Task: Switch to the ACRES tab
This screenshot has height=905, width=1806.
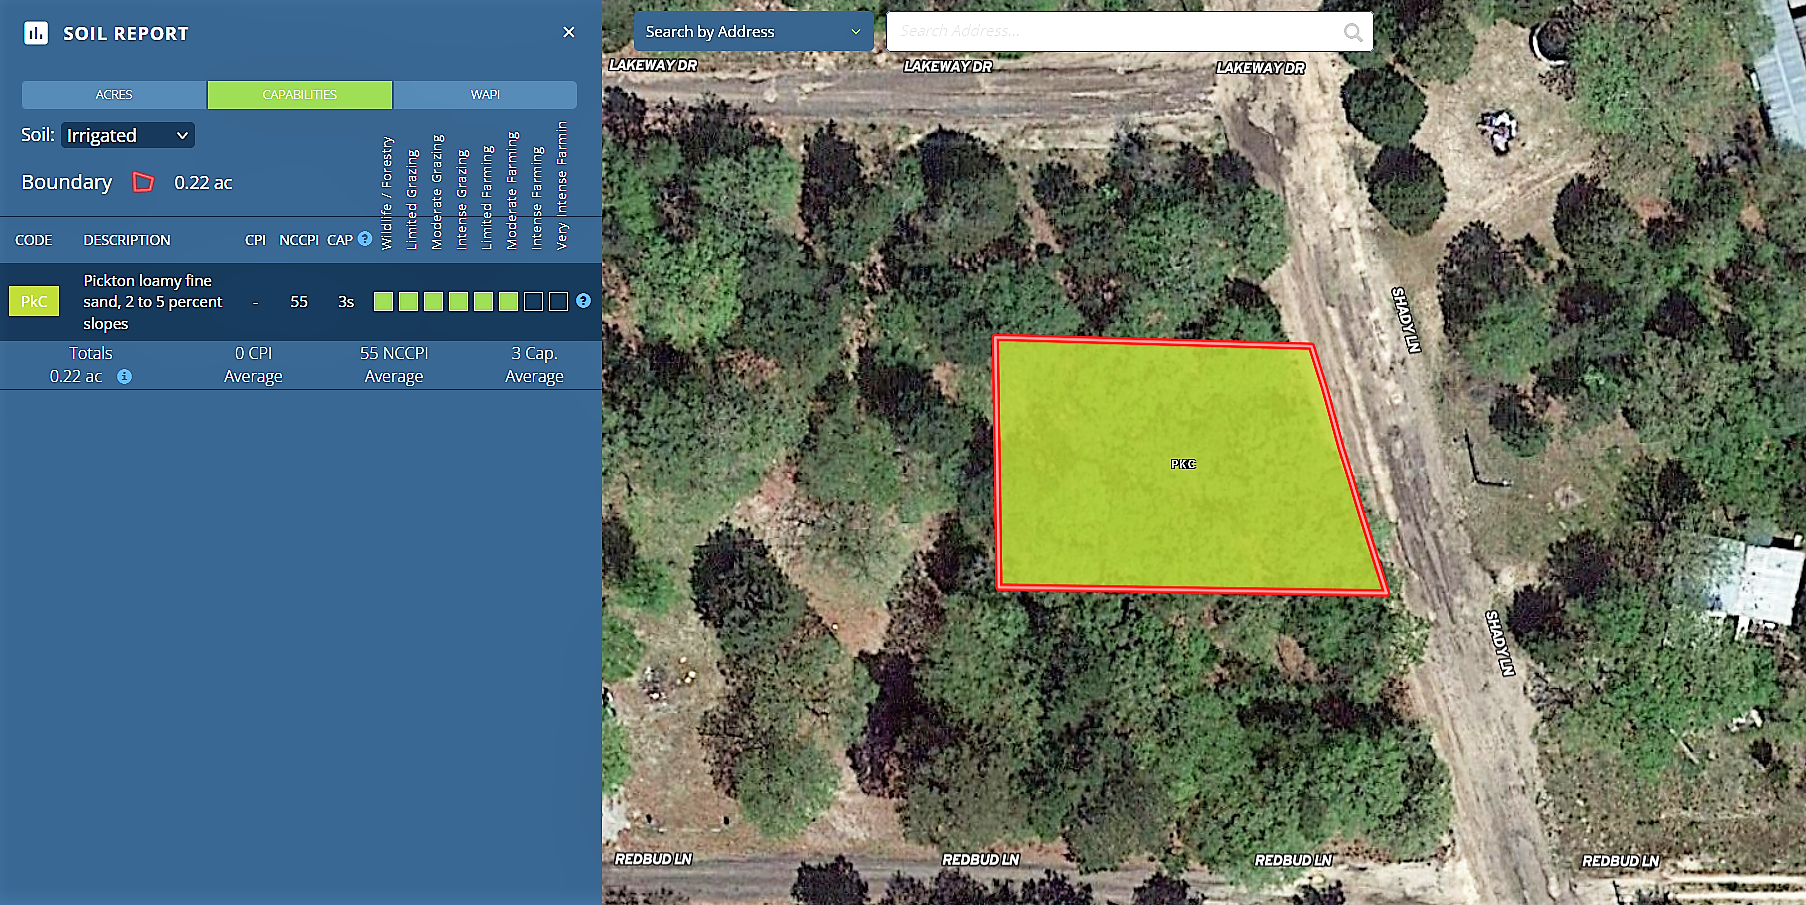Action: click(x=114, y=95)
